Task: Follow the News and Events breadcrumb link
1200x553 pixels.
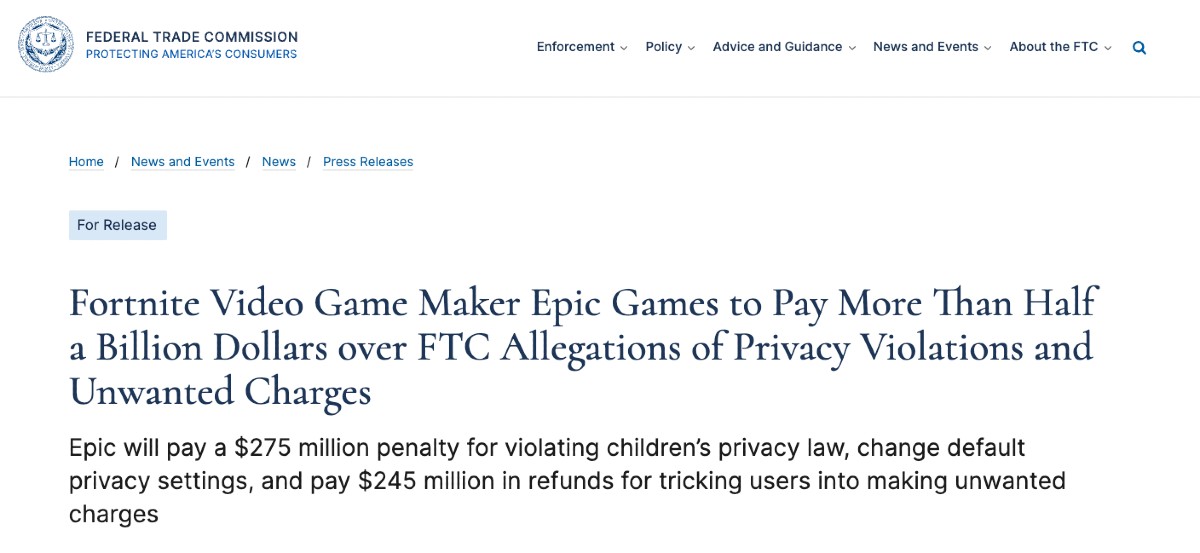Action: [x=183, y=162]
